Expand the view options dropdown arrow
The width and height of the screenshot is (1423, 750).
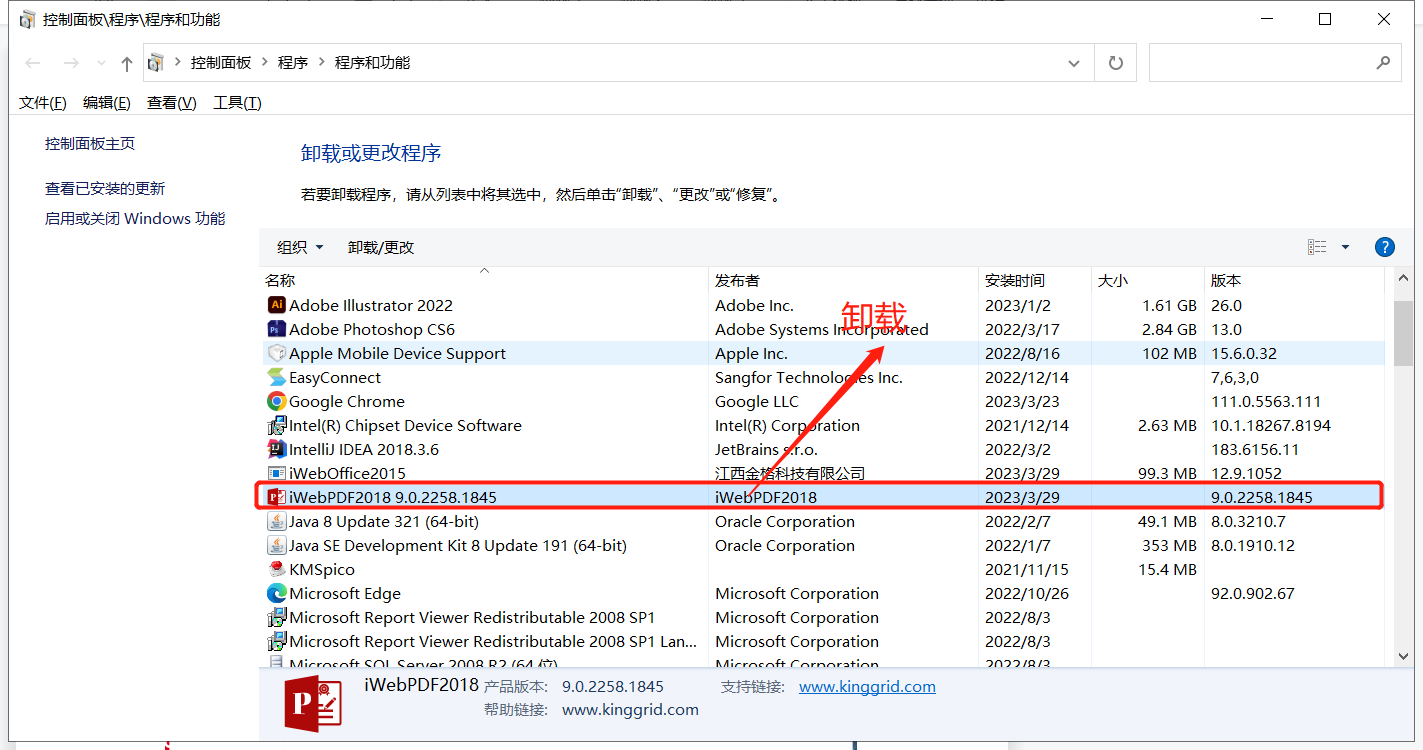[1345, 247]
